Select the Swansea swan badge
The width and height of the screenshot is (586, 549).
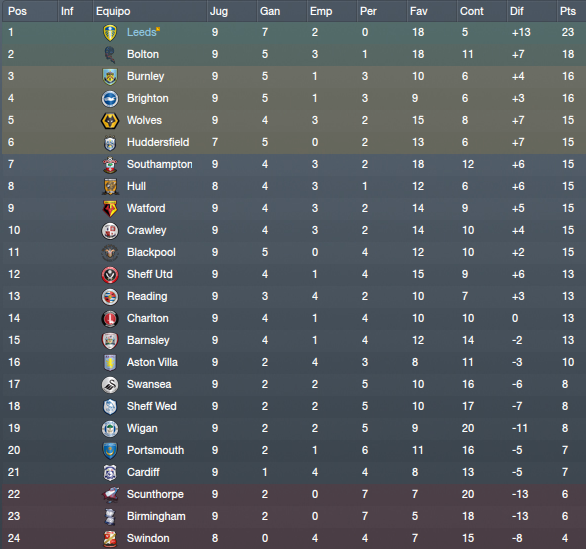[x=110, y=384]
